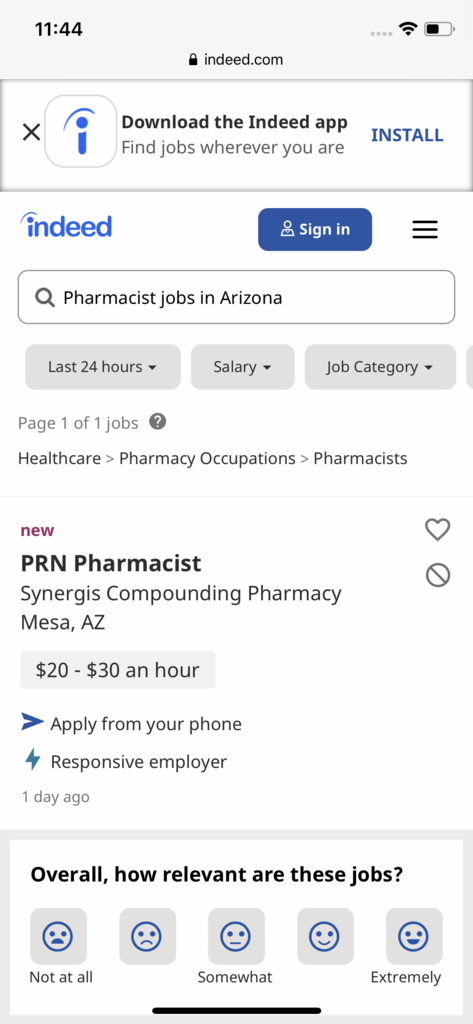Save PRN Pharmacist job with heart icon
Image resolution: width=473 pixels, height=1024 pixels.
pos(438,529)
